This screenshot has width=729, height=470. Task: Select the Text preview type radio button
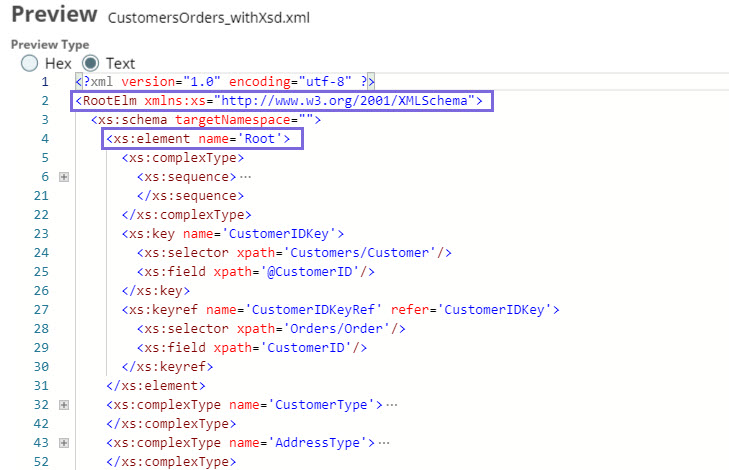click(92, 63)
